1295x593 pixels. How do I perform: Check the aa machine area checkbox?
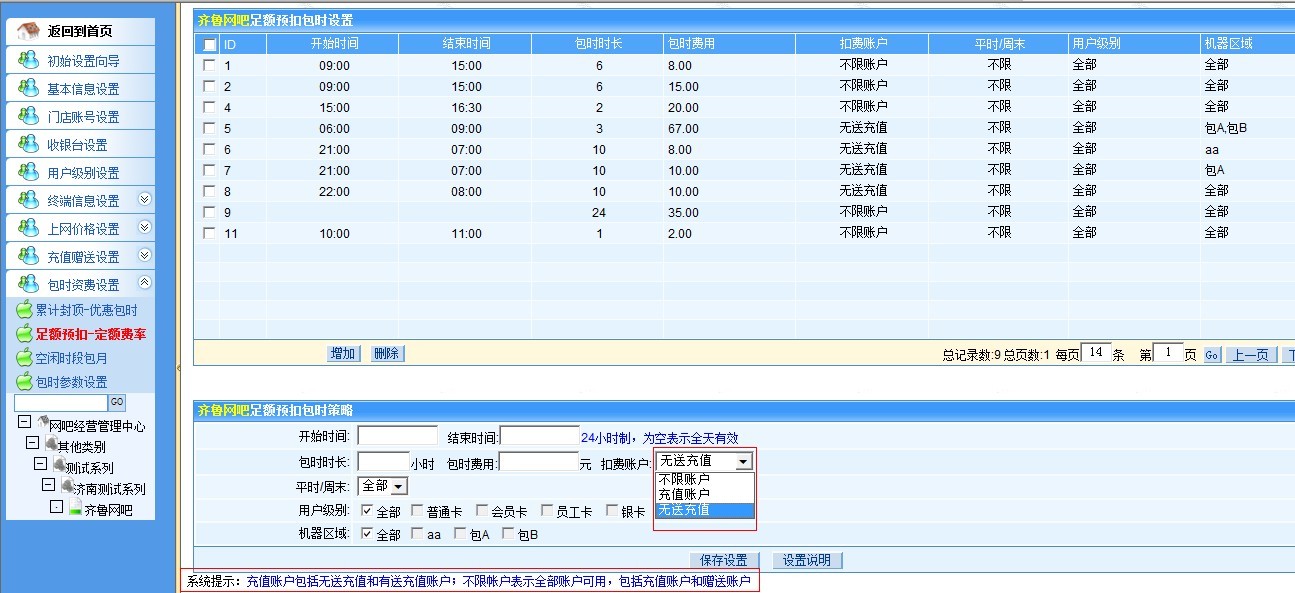pos(416,534)
